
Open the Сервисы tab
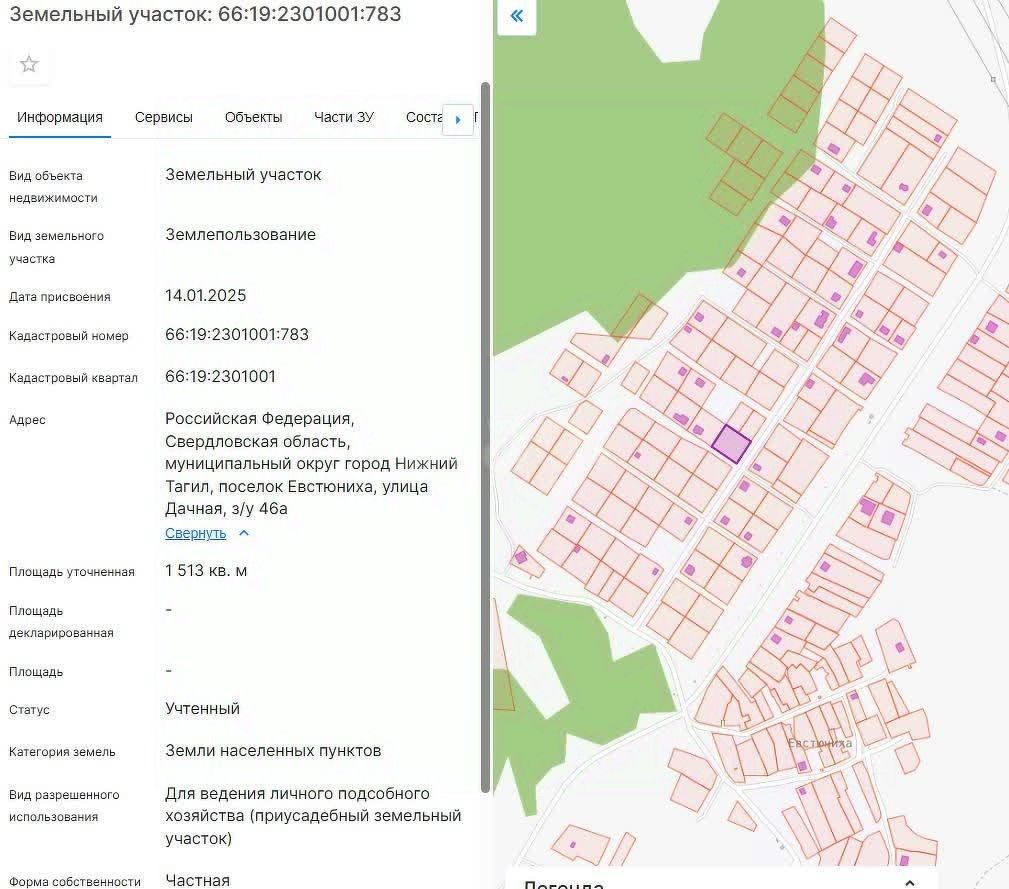click(x=163, y=118)
